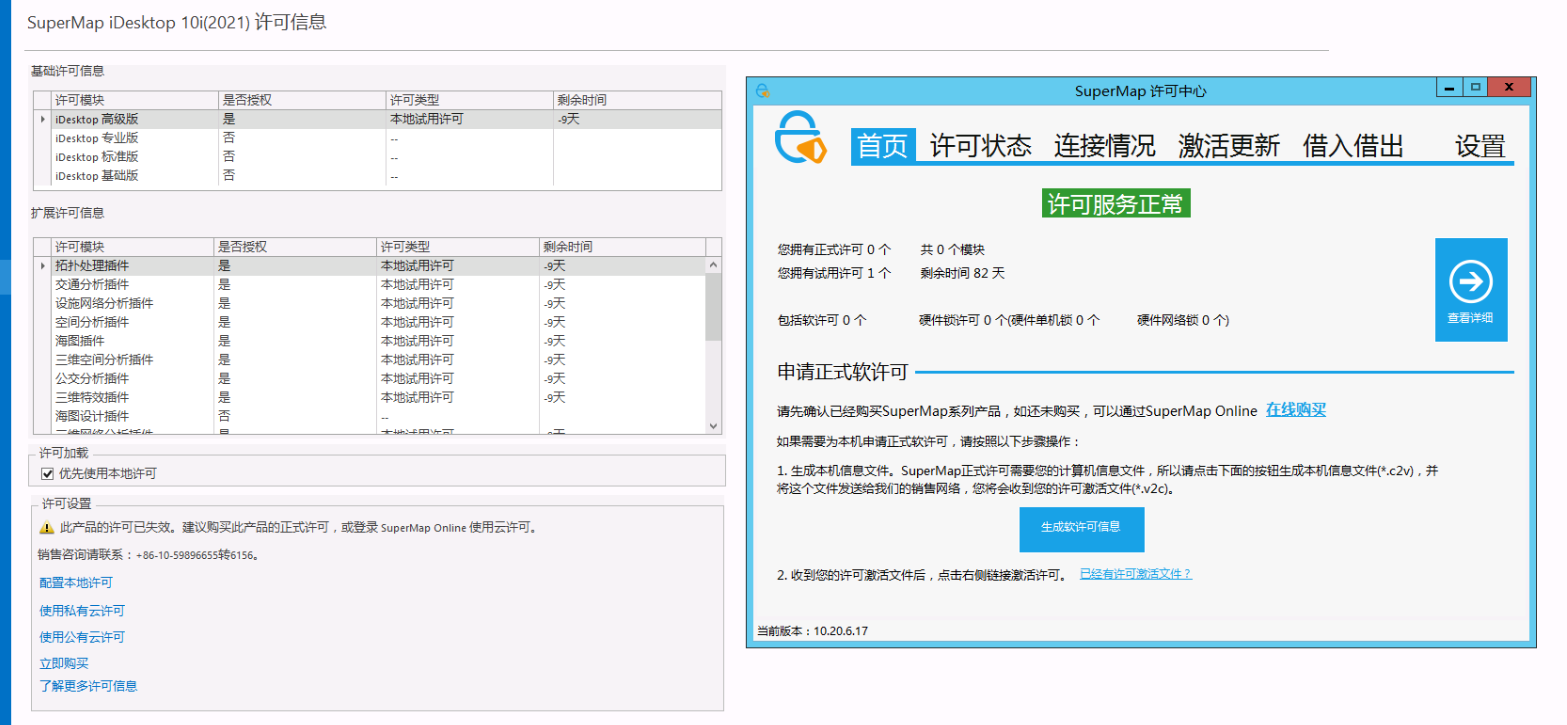1567x725 pixels.
Task: Open 查看详细 arrow tile
Action: coord(1471,290)
